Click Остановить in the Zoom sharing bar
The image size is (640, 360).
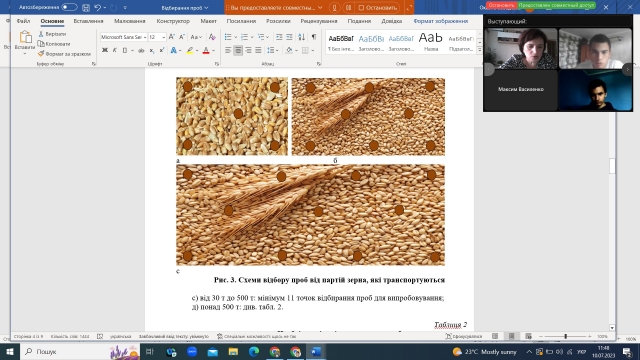coord(377,7)
